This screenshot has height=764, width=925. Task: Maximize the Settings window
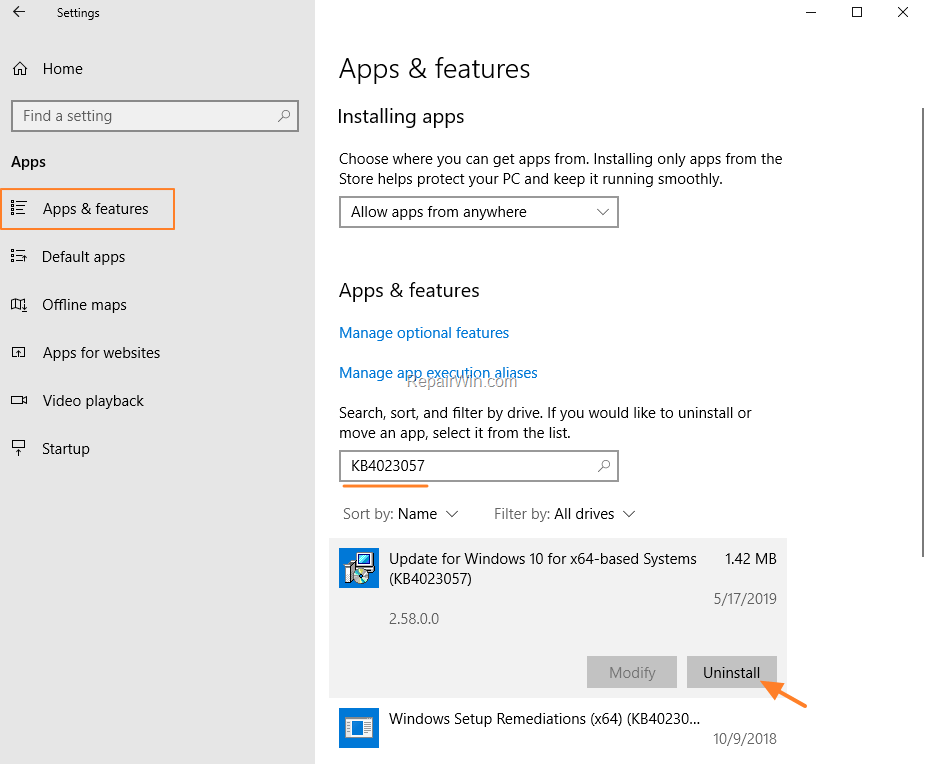point(857,12)
